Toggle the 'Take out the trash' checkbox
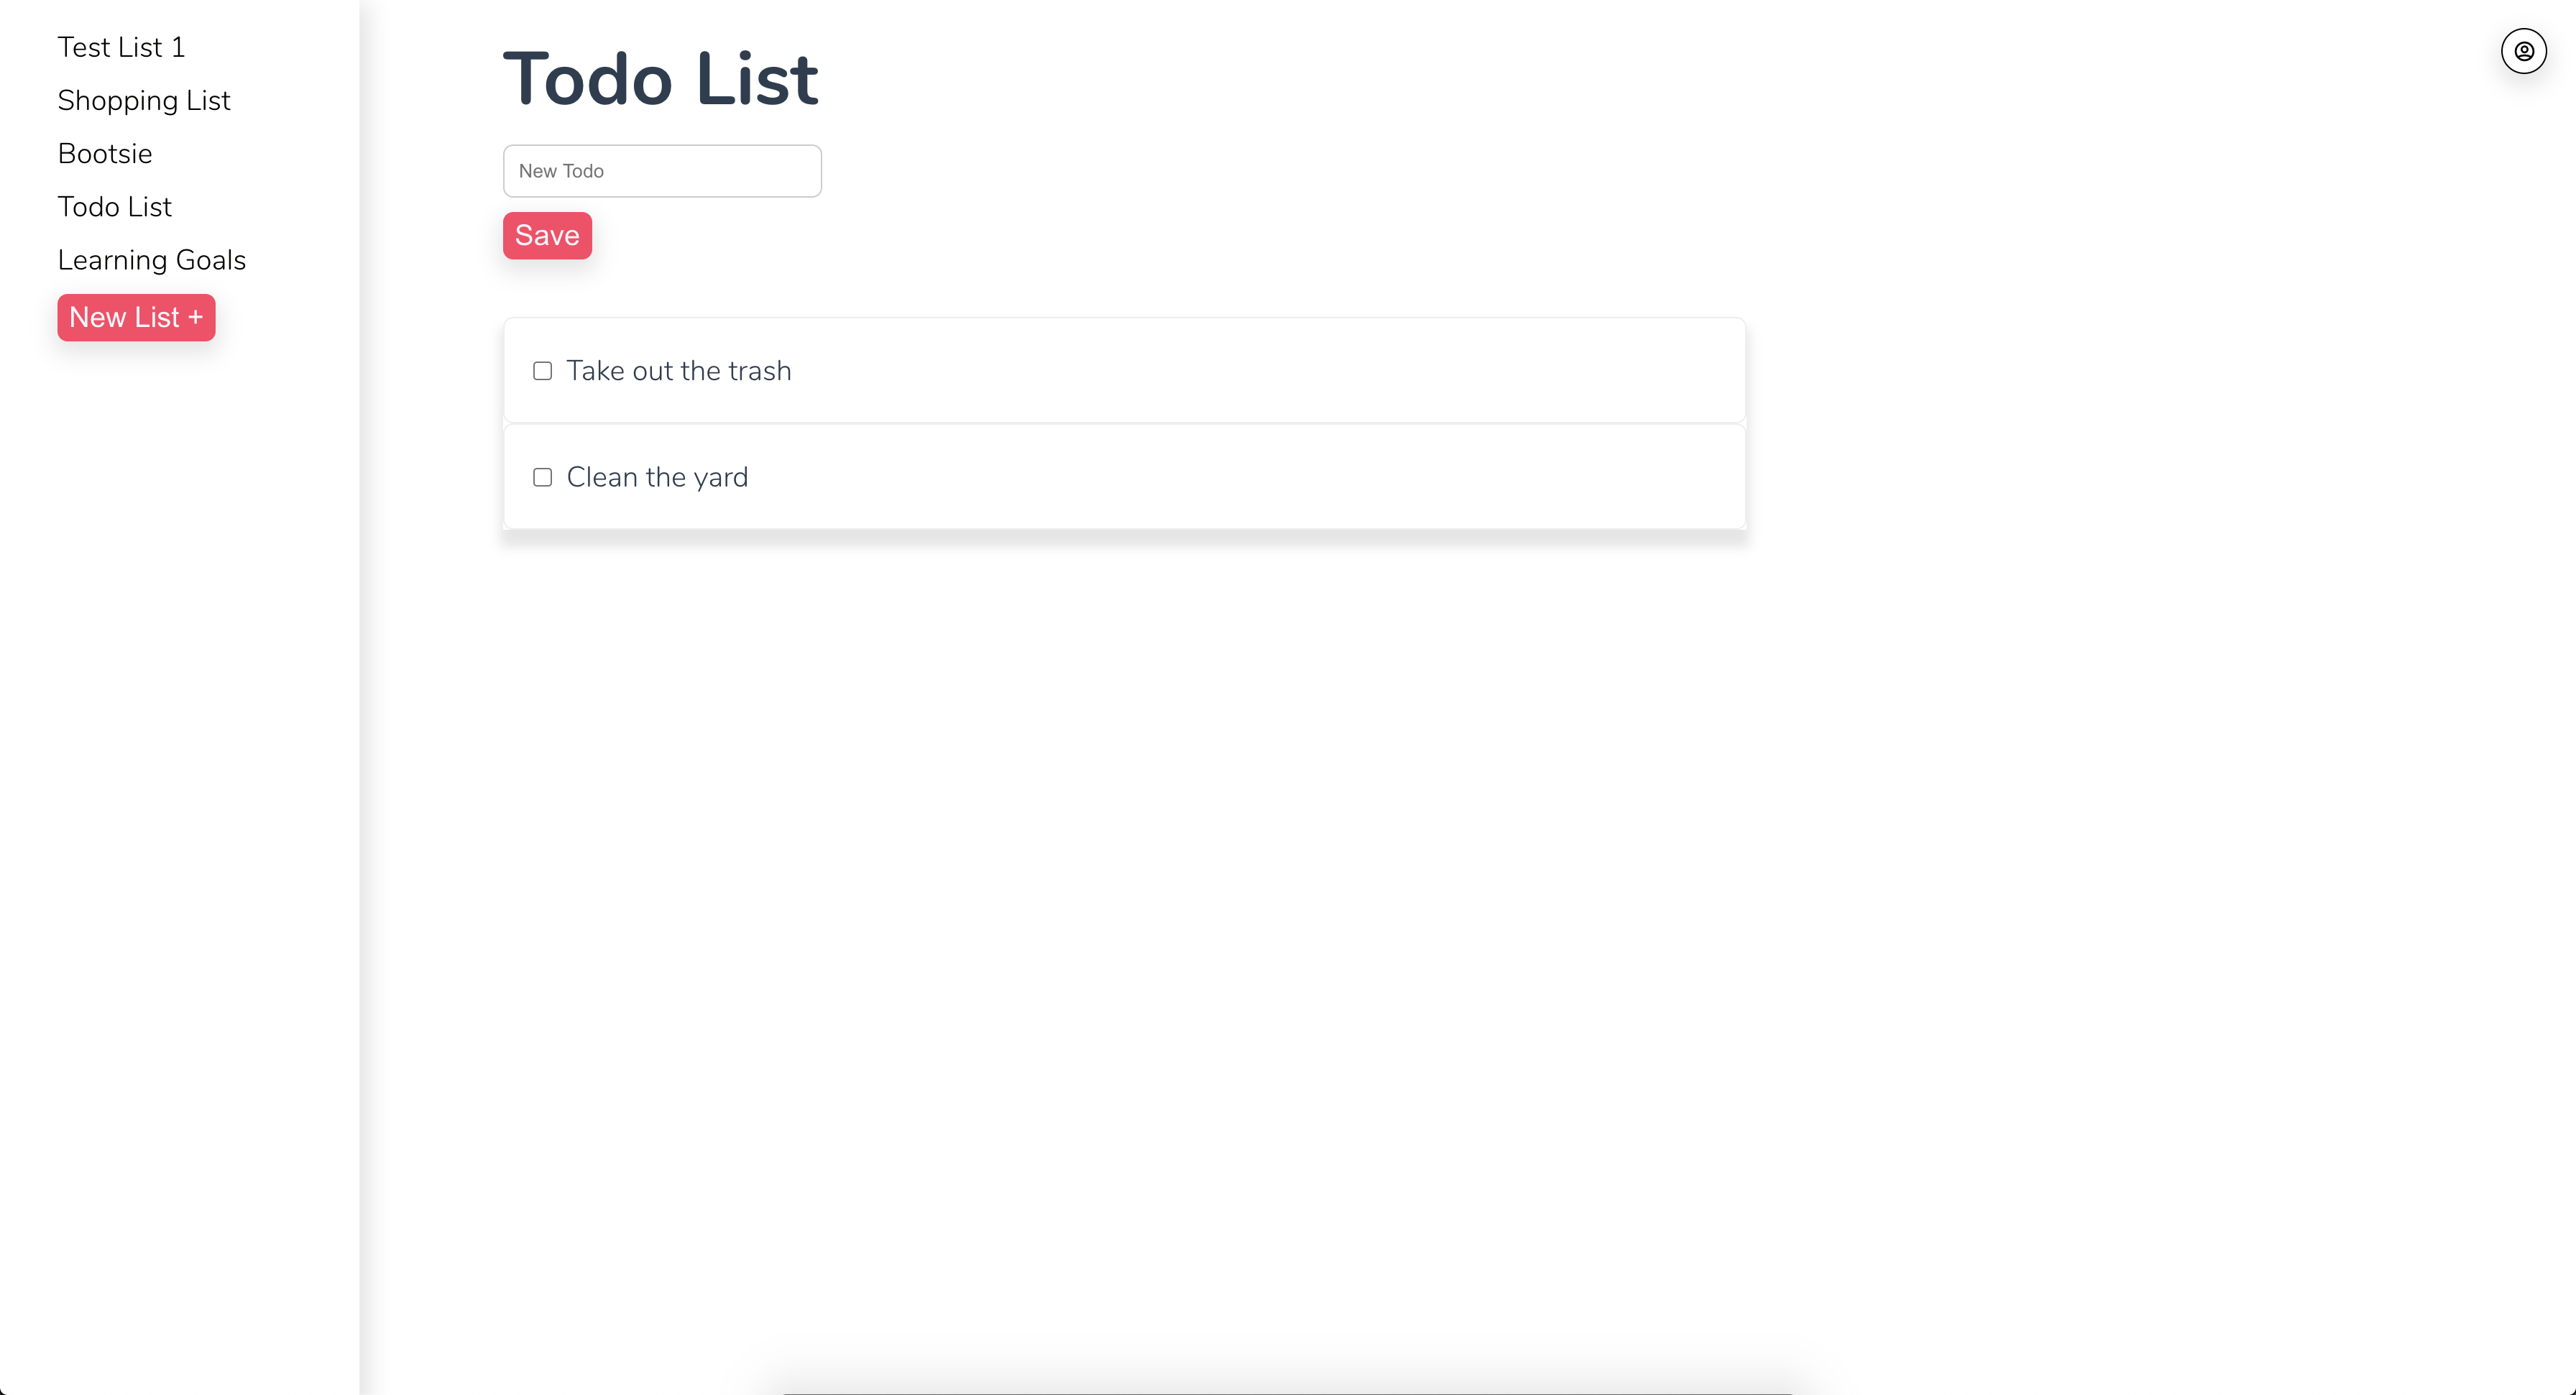 (x=543, y=371)
